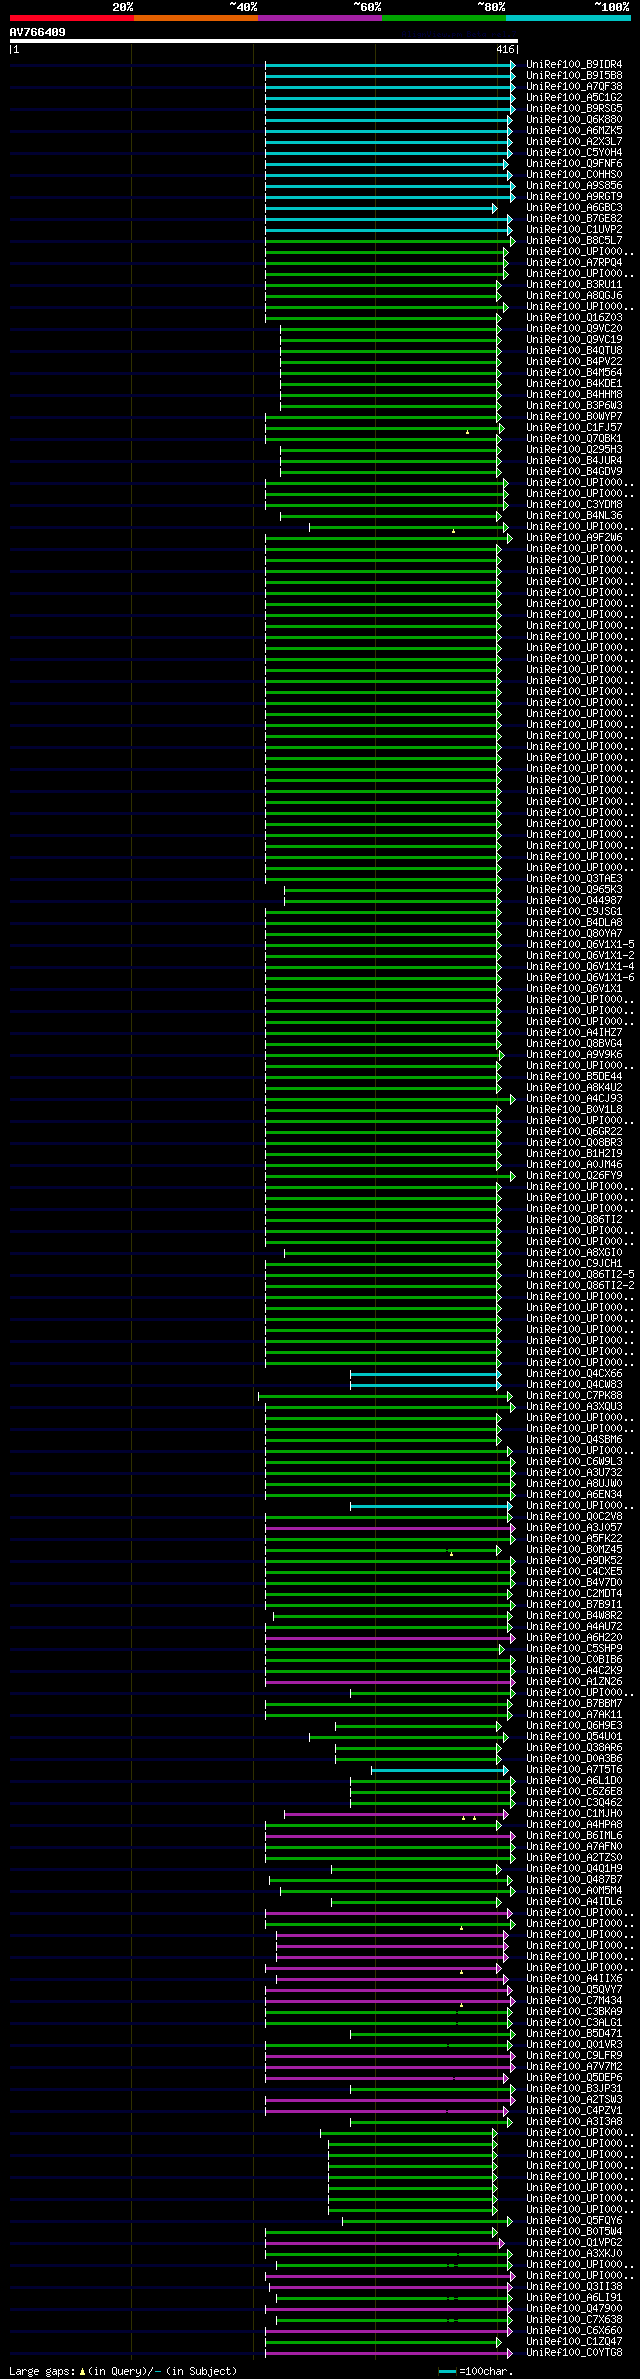The height and width of the screenshot is (2379, 640).
Task: Click label UniRef100_A6L1D0
Action: (574, 1781)
